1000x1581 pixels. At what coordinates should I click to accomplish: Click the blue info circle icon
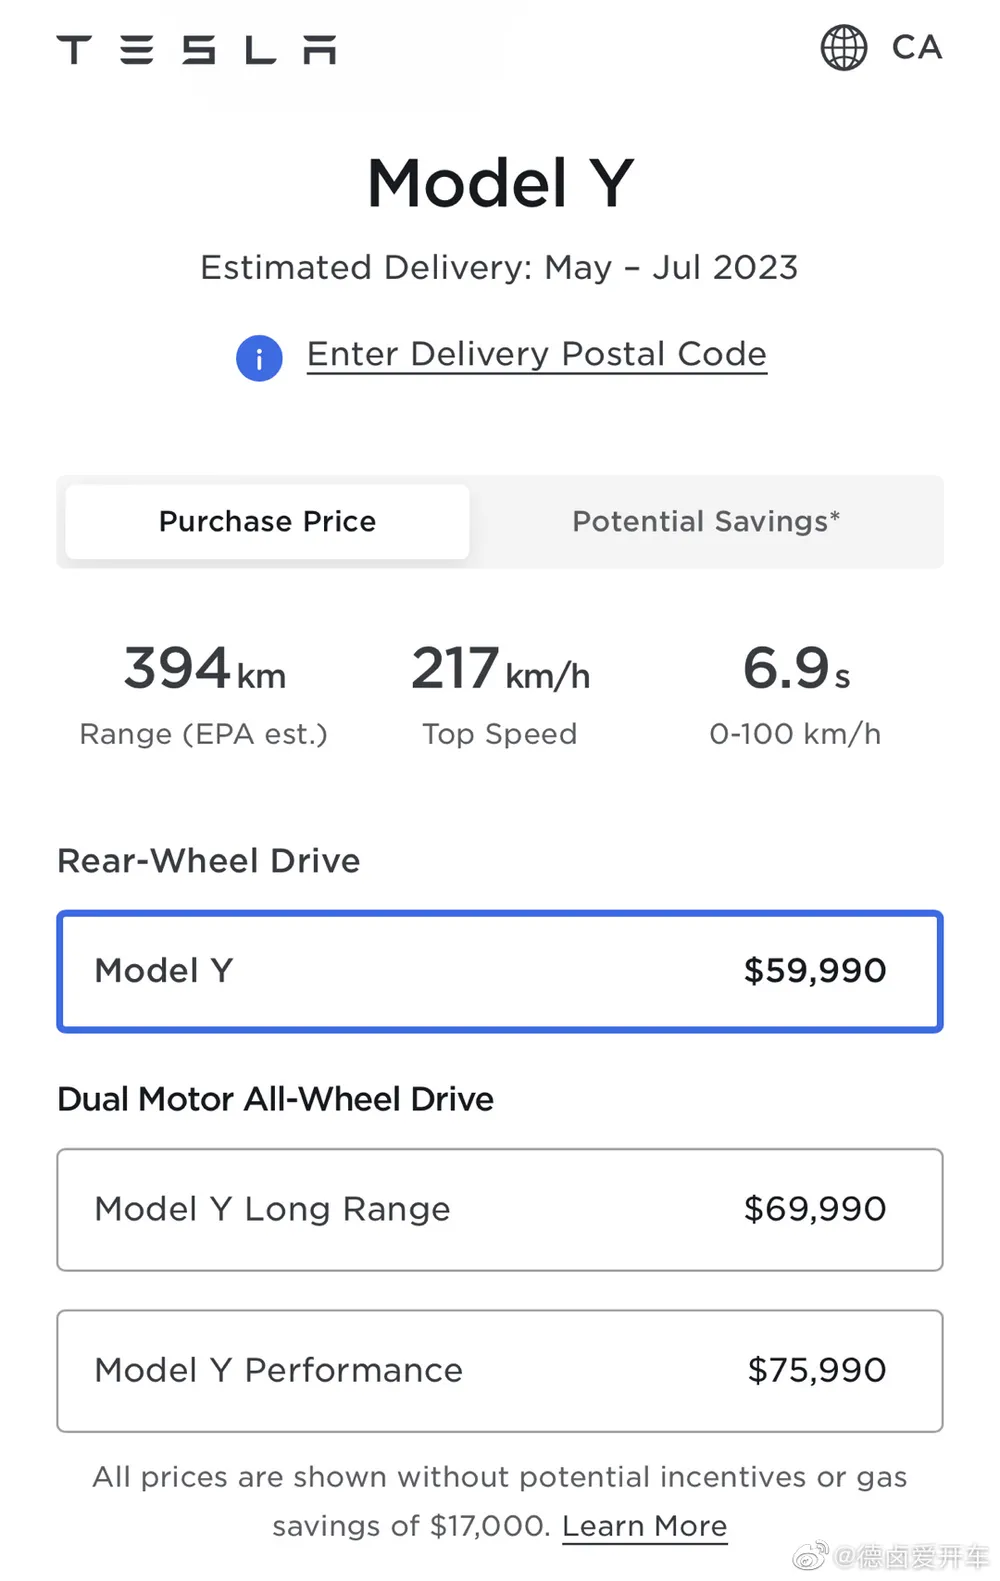pyautogui.click(x=259, y=358)
